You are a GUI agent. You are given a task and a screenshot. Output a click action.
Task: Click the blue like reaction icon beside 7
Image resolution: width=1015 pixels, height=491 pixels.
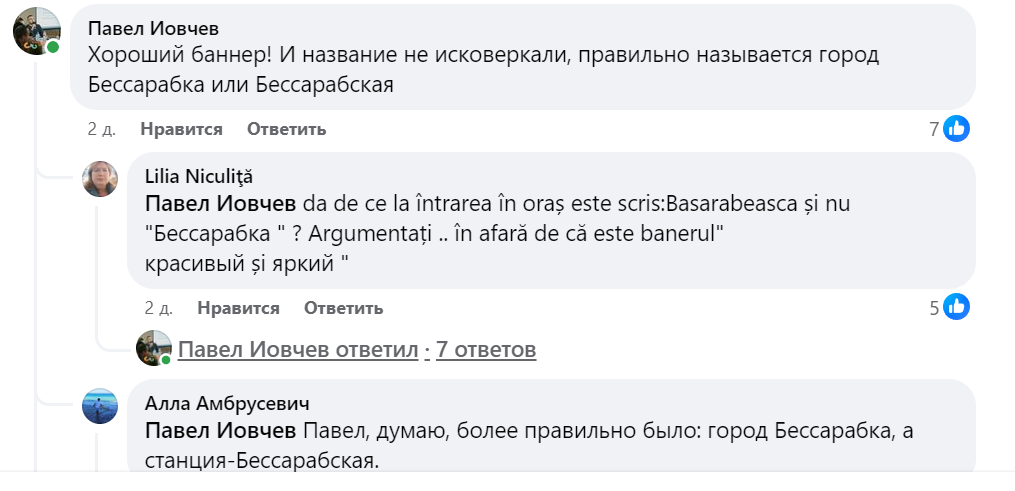point(957,128)
